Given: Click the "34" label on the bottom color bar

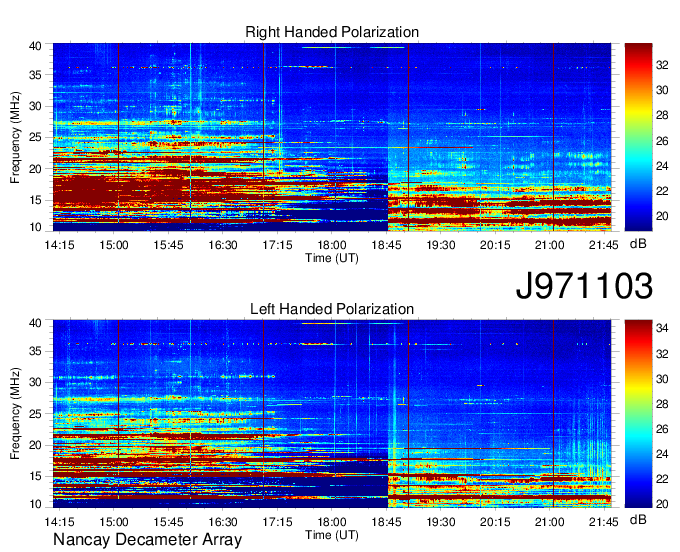Looking at the screenshot, I should [662, 328].
